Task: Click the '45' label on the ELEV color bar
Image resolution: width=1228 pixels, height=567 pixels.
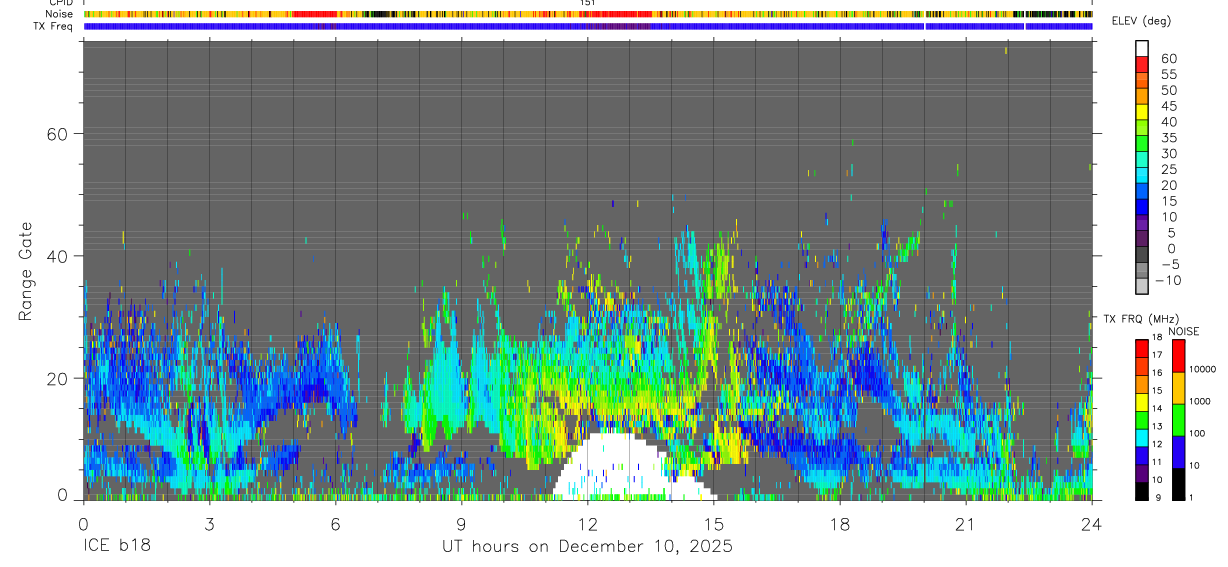Action: tap(1168, 106)
